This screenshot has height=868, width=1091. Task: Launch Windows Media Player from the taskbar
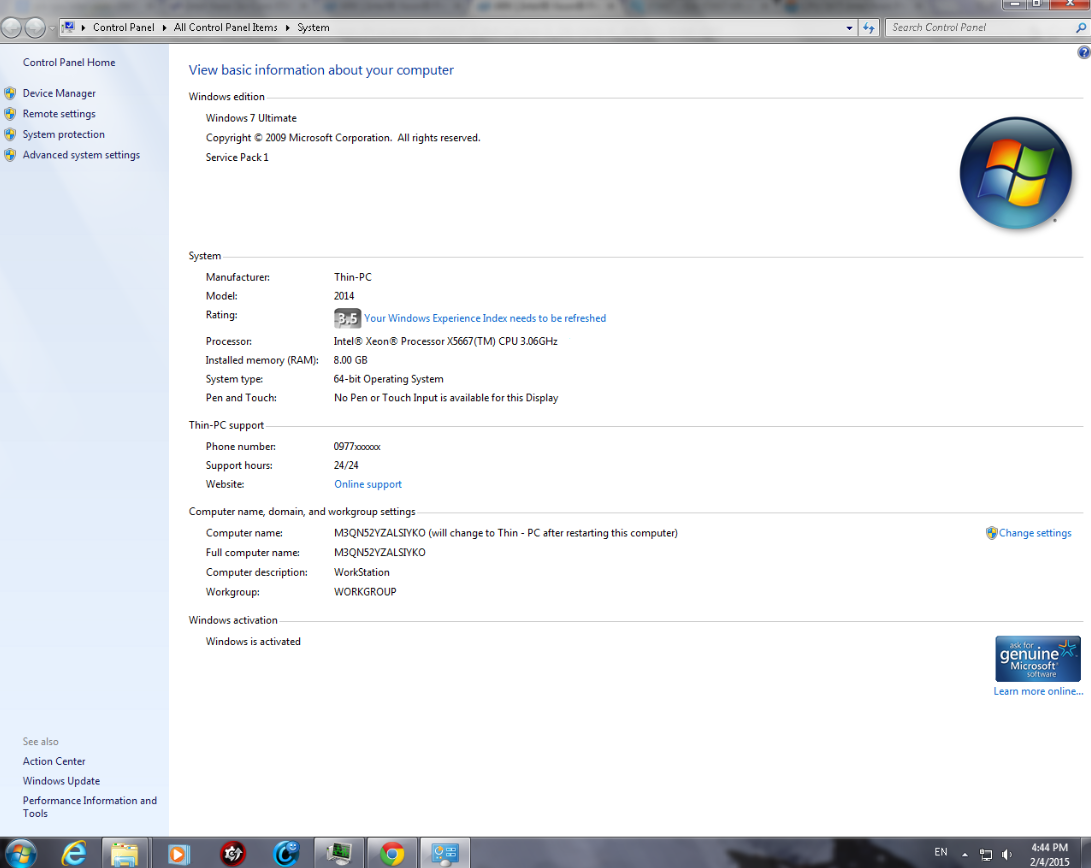178,854
